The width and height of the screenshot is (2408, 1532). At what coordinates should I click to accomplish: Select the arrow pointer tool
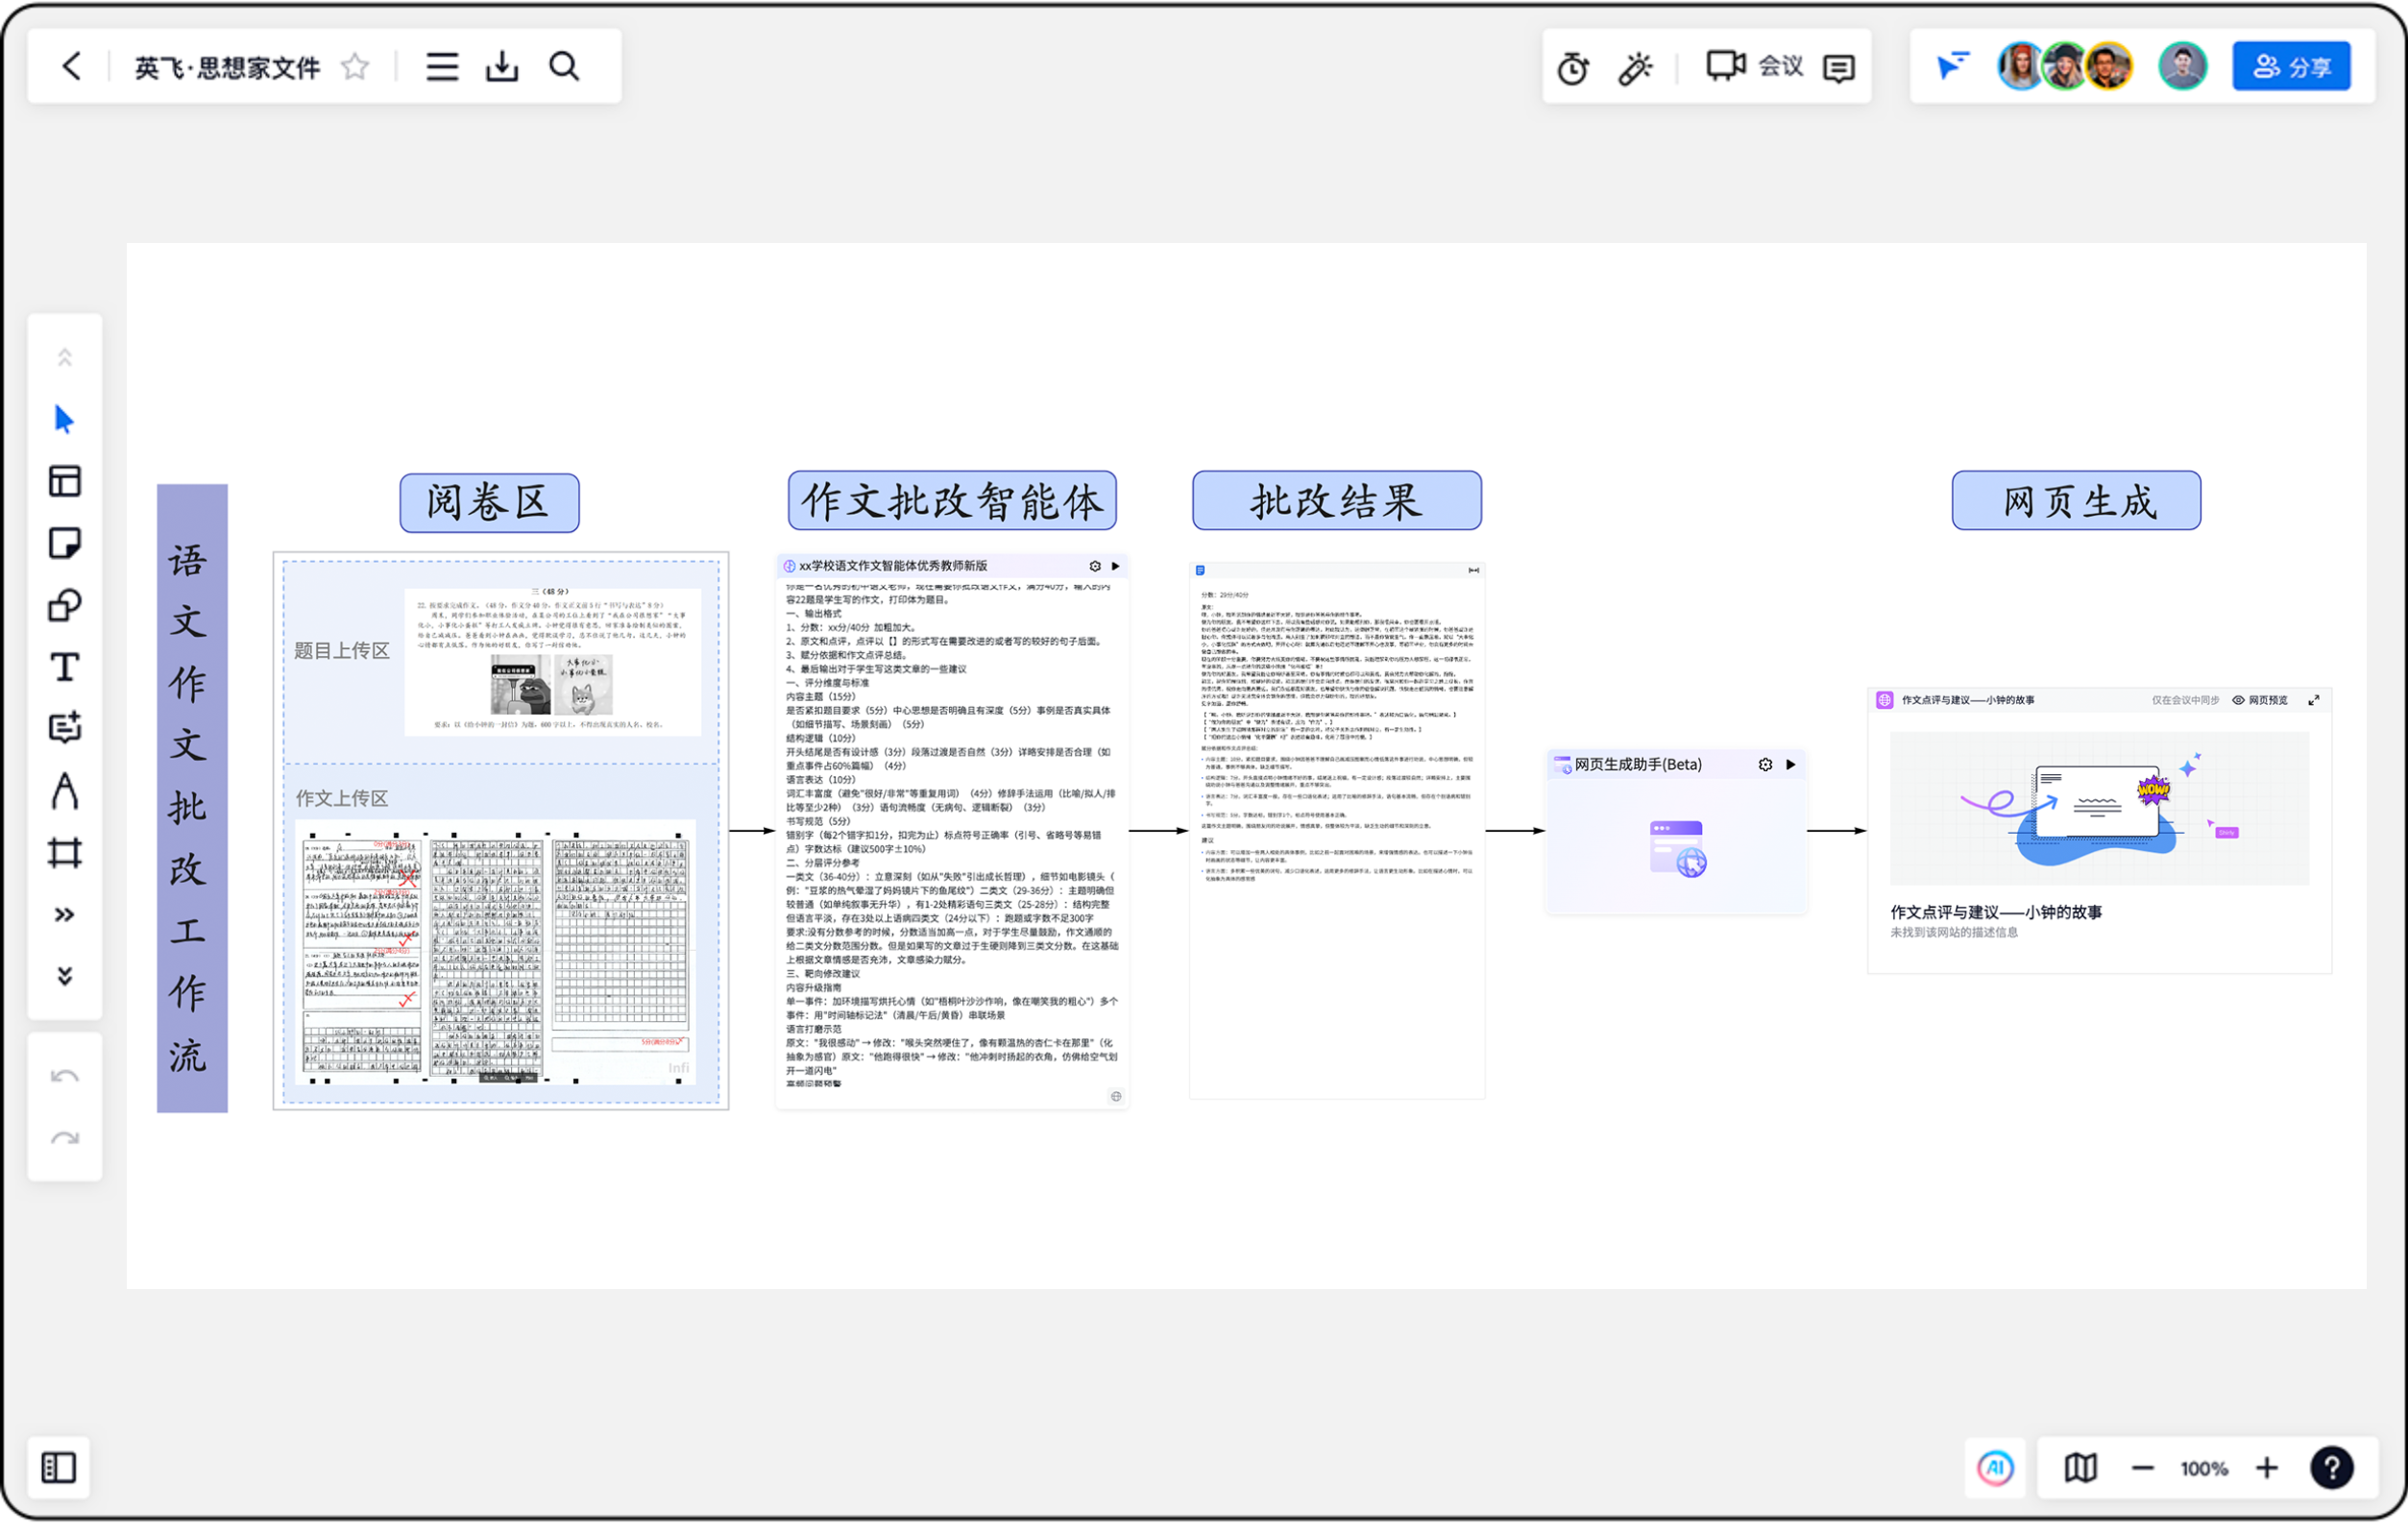tap(64, 420)
